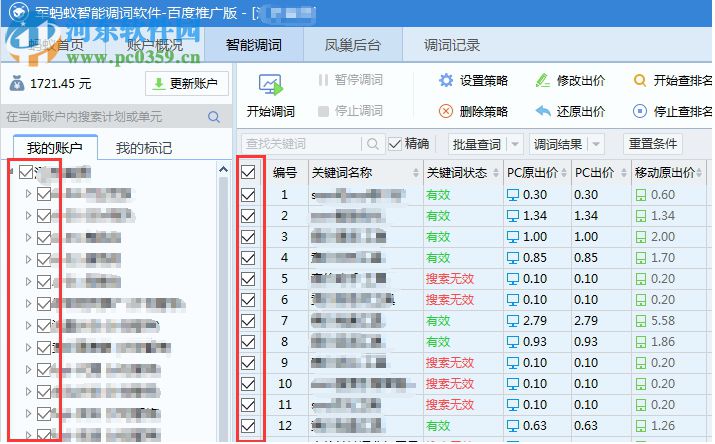This screenshot has height=444, width=715.
Task: Select the My Account (我的账户) tab
Action: coord(55,148)
